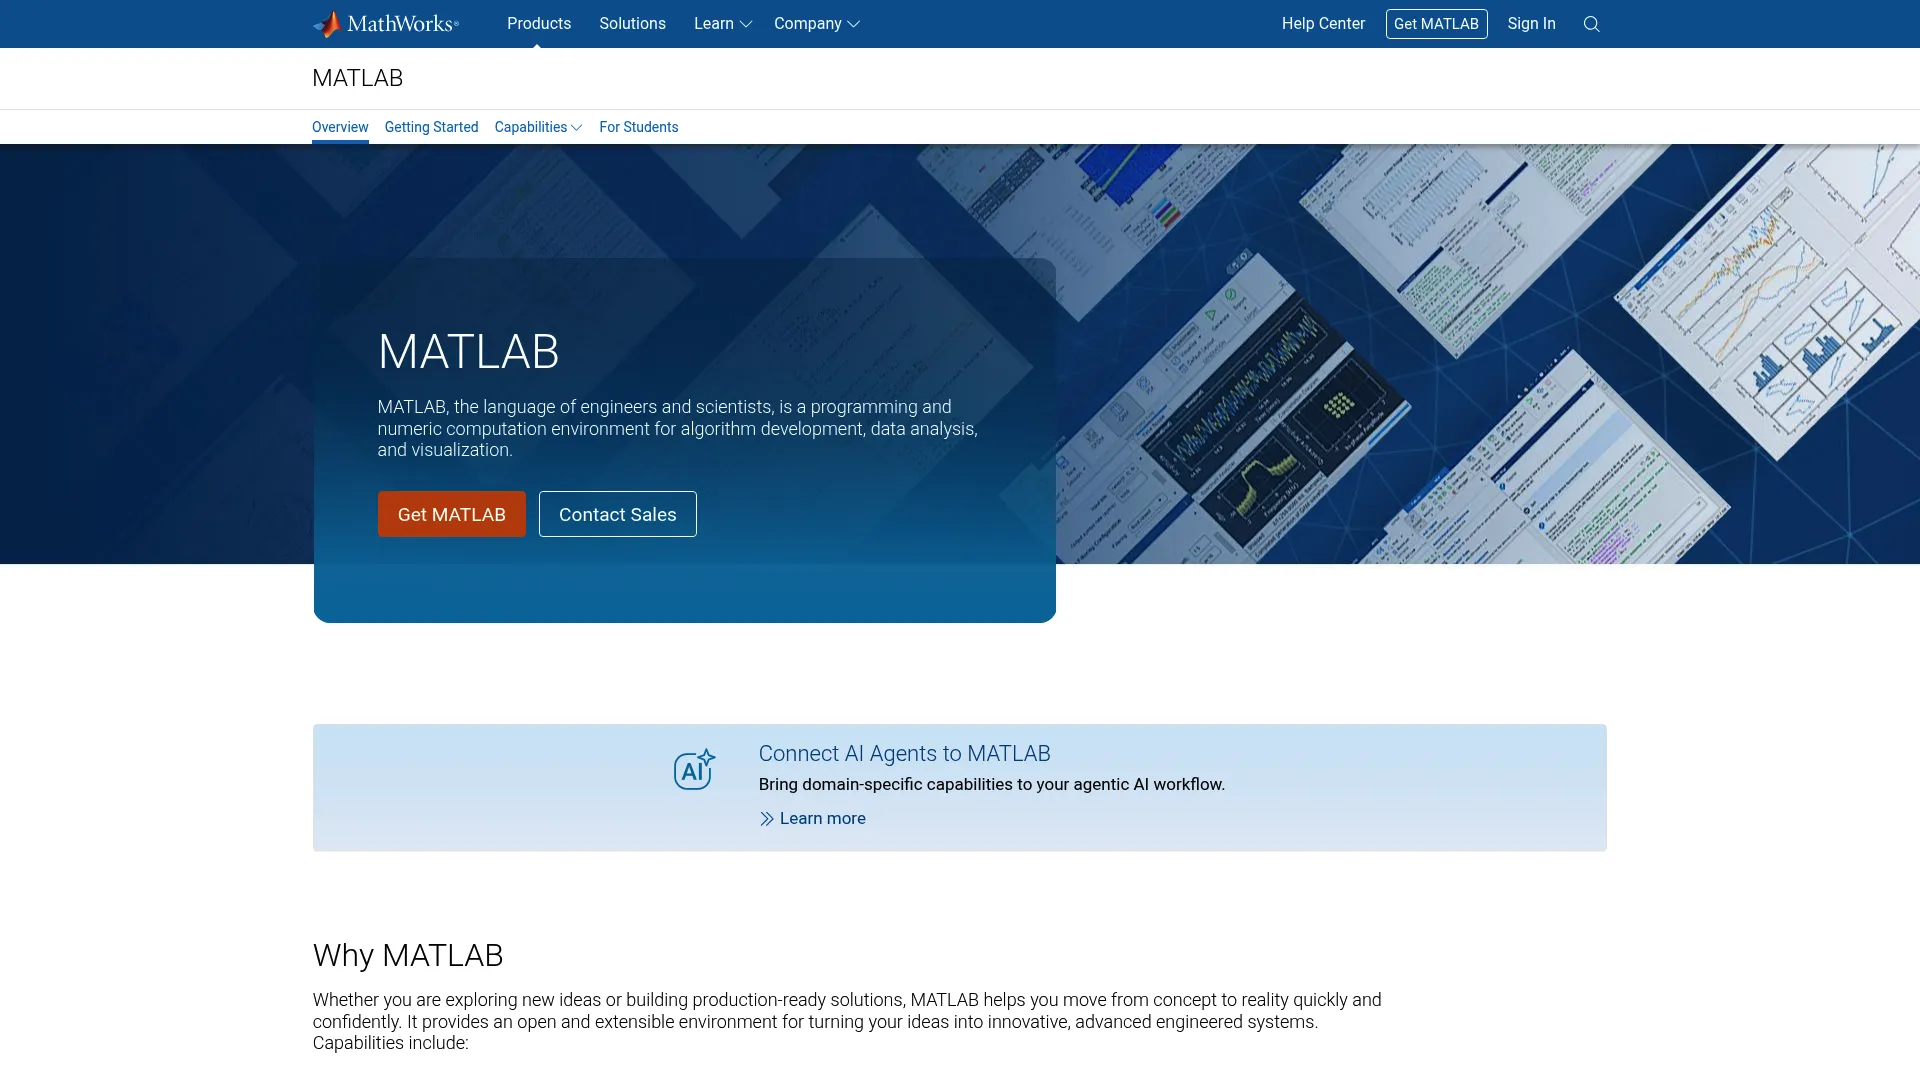1920x1080 pixels.
Task: Click the MATLAB page title above the tabs
Action: pyautogui.click(x=357, y=78)
